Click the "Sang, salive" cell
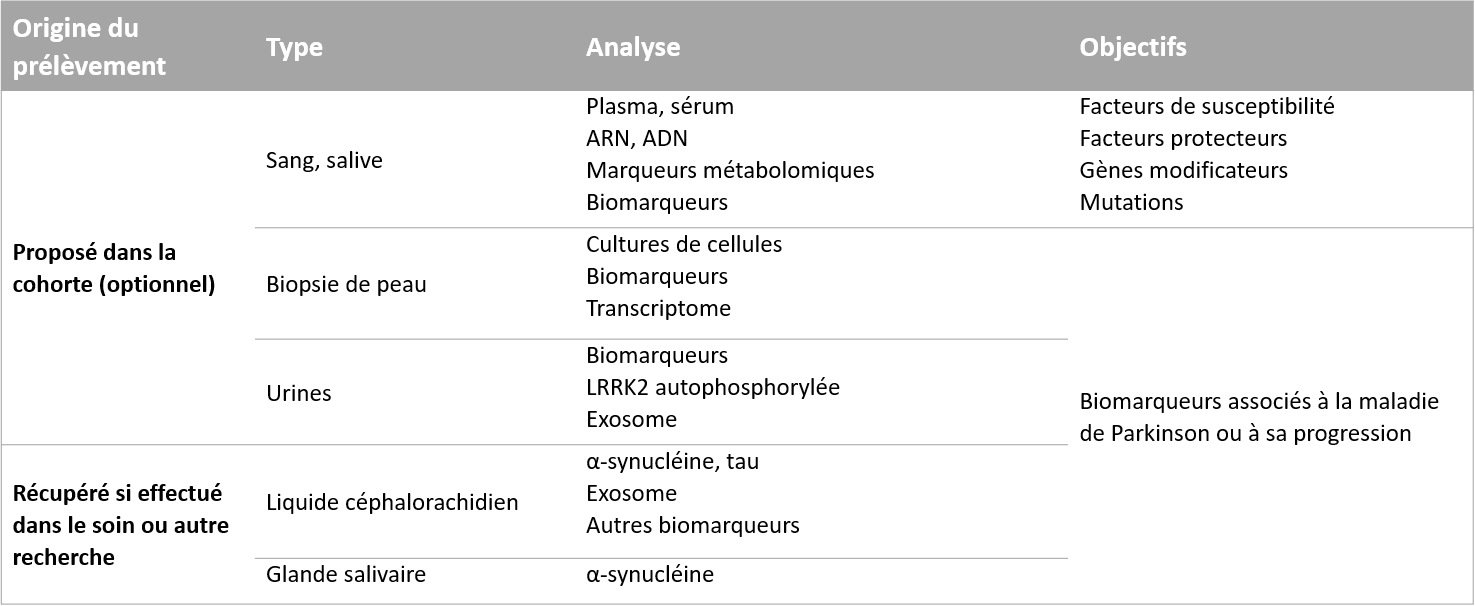This screenshot has width=1475, height=606. coord(324,160)
